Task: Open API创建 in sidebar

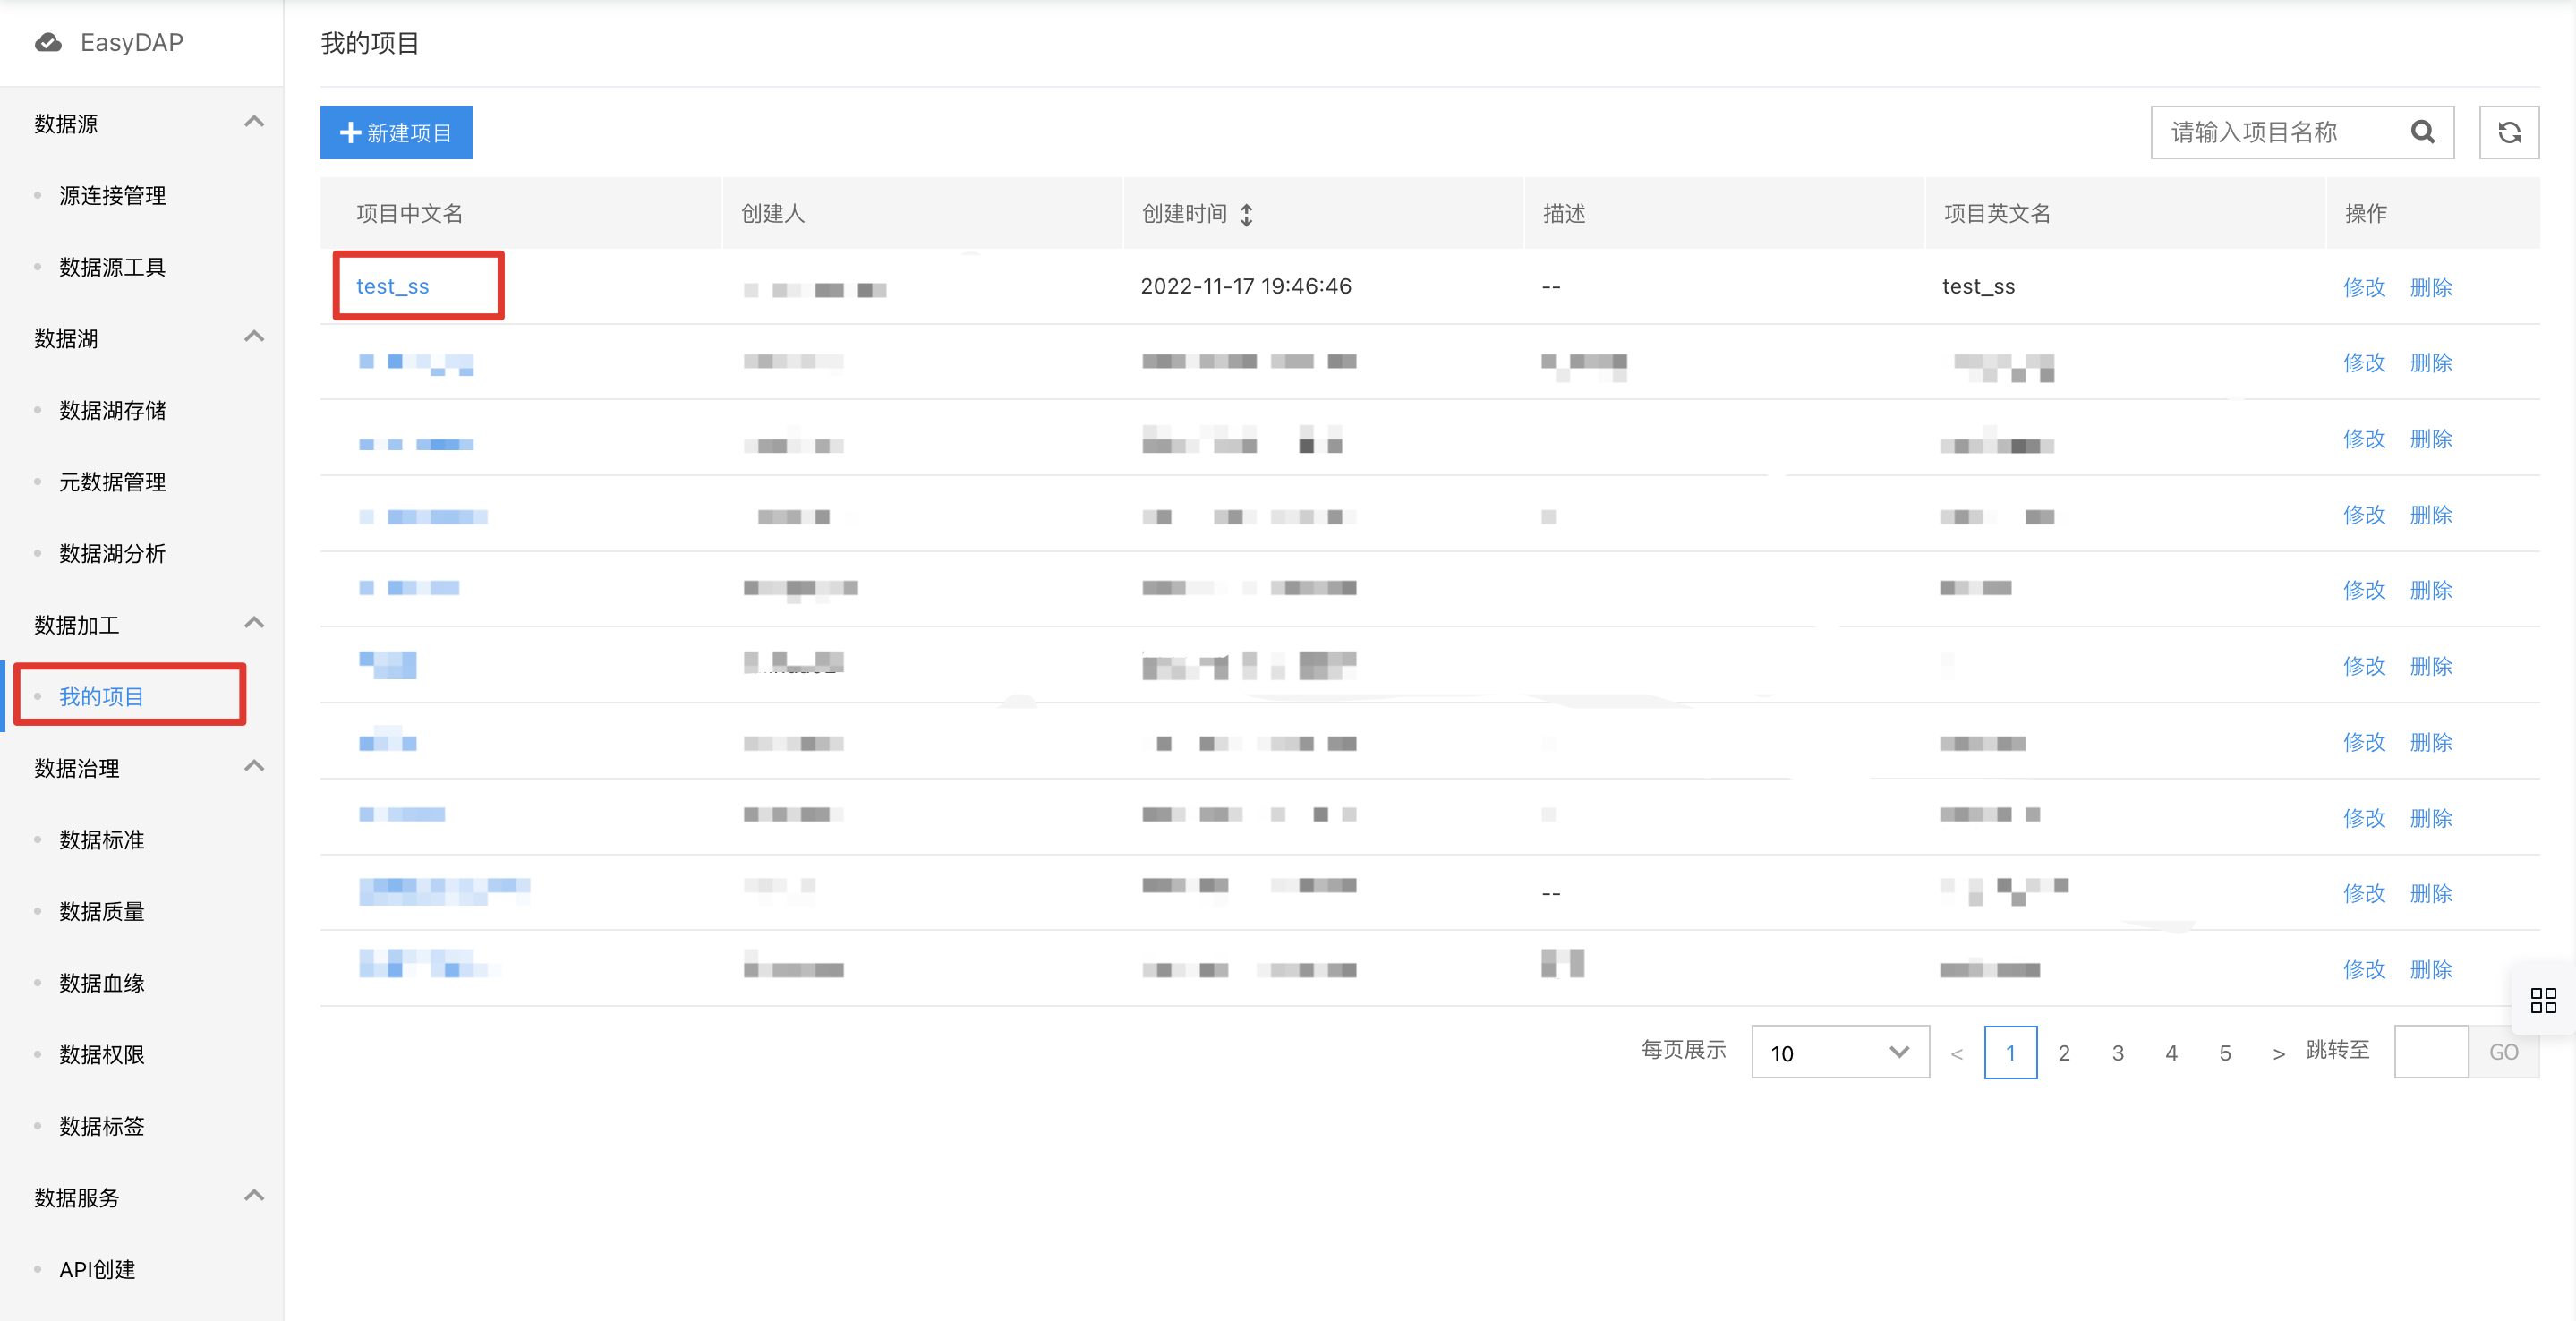Action: (97, 1270)
